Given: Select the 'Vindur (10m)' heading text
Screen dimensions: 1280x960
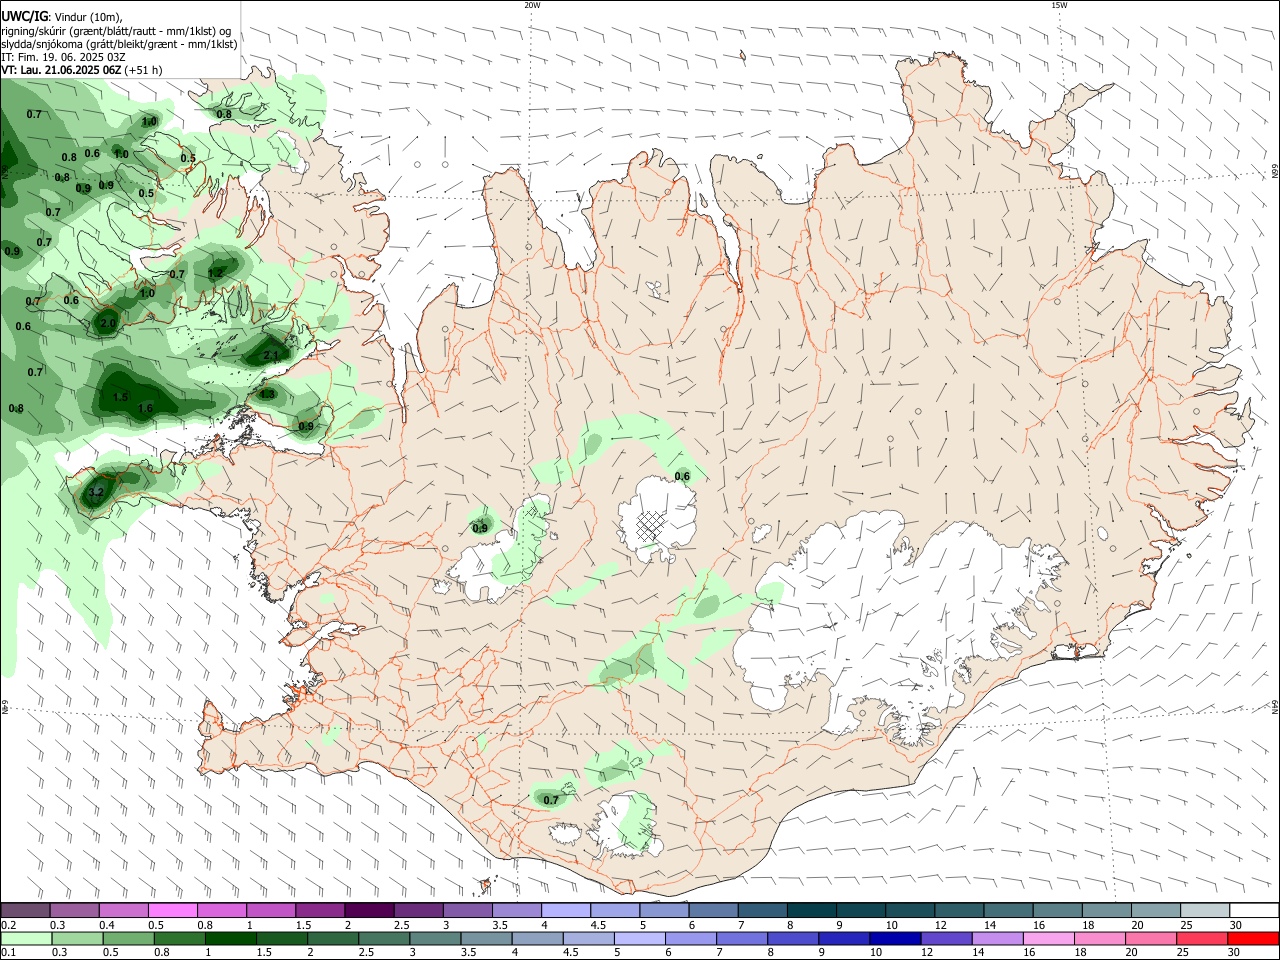Looking at the screenshot, I should (x=88, y=18).
